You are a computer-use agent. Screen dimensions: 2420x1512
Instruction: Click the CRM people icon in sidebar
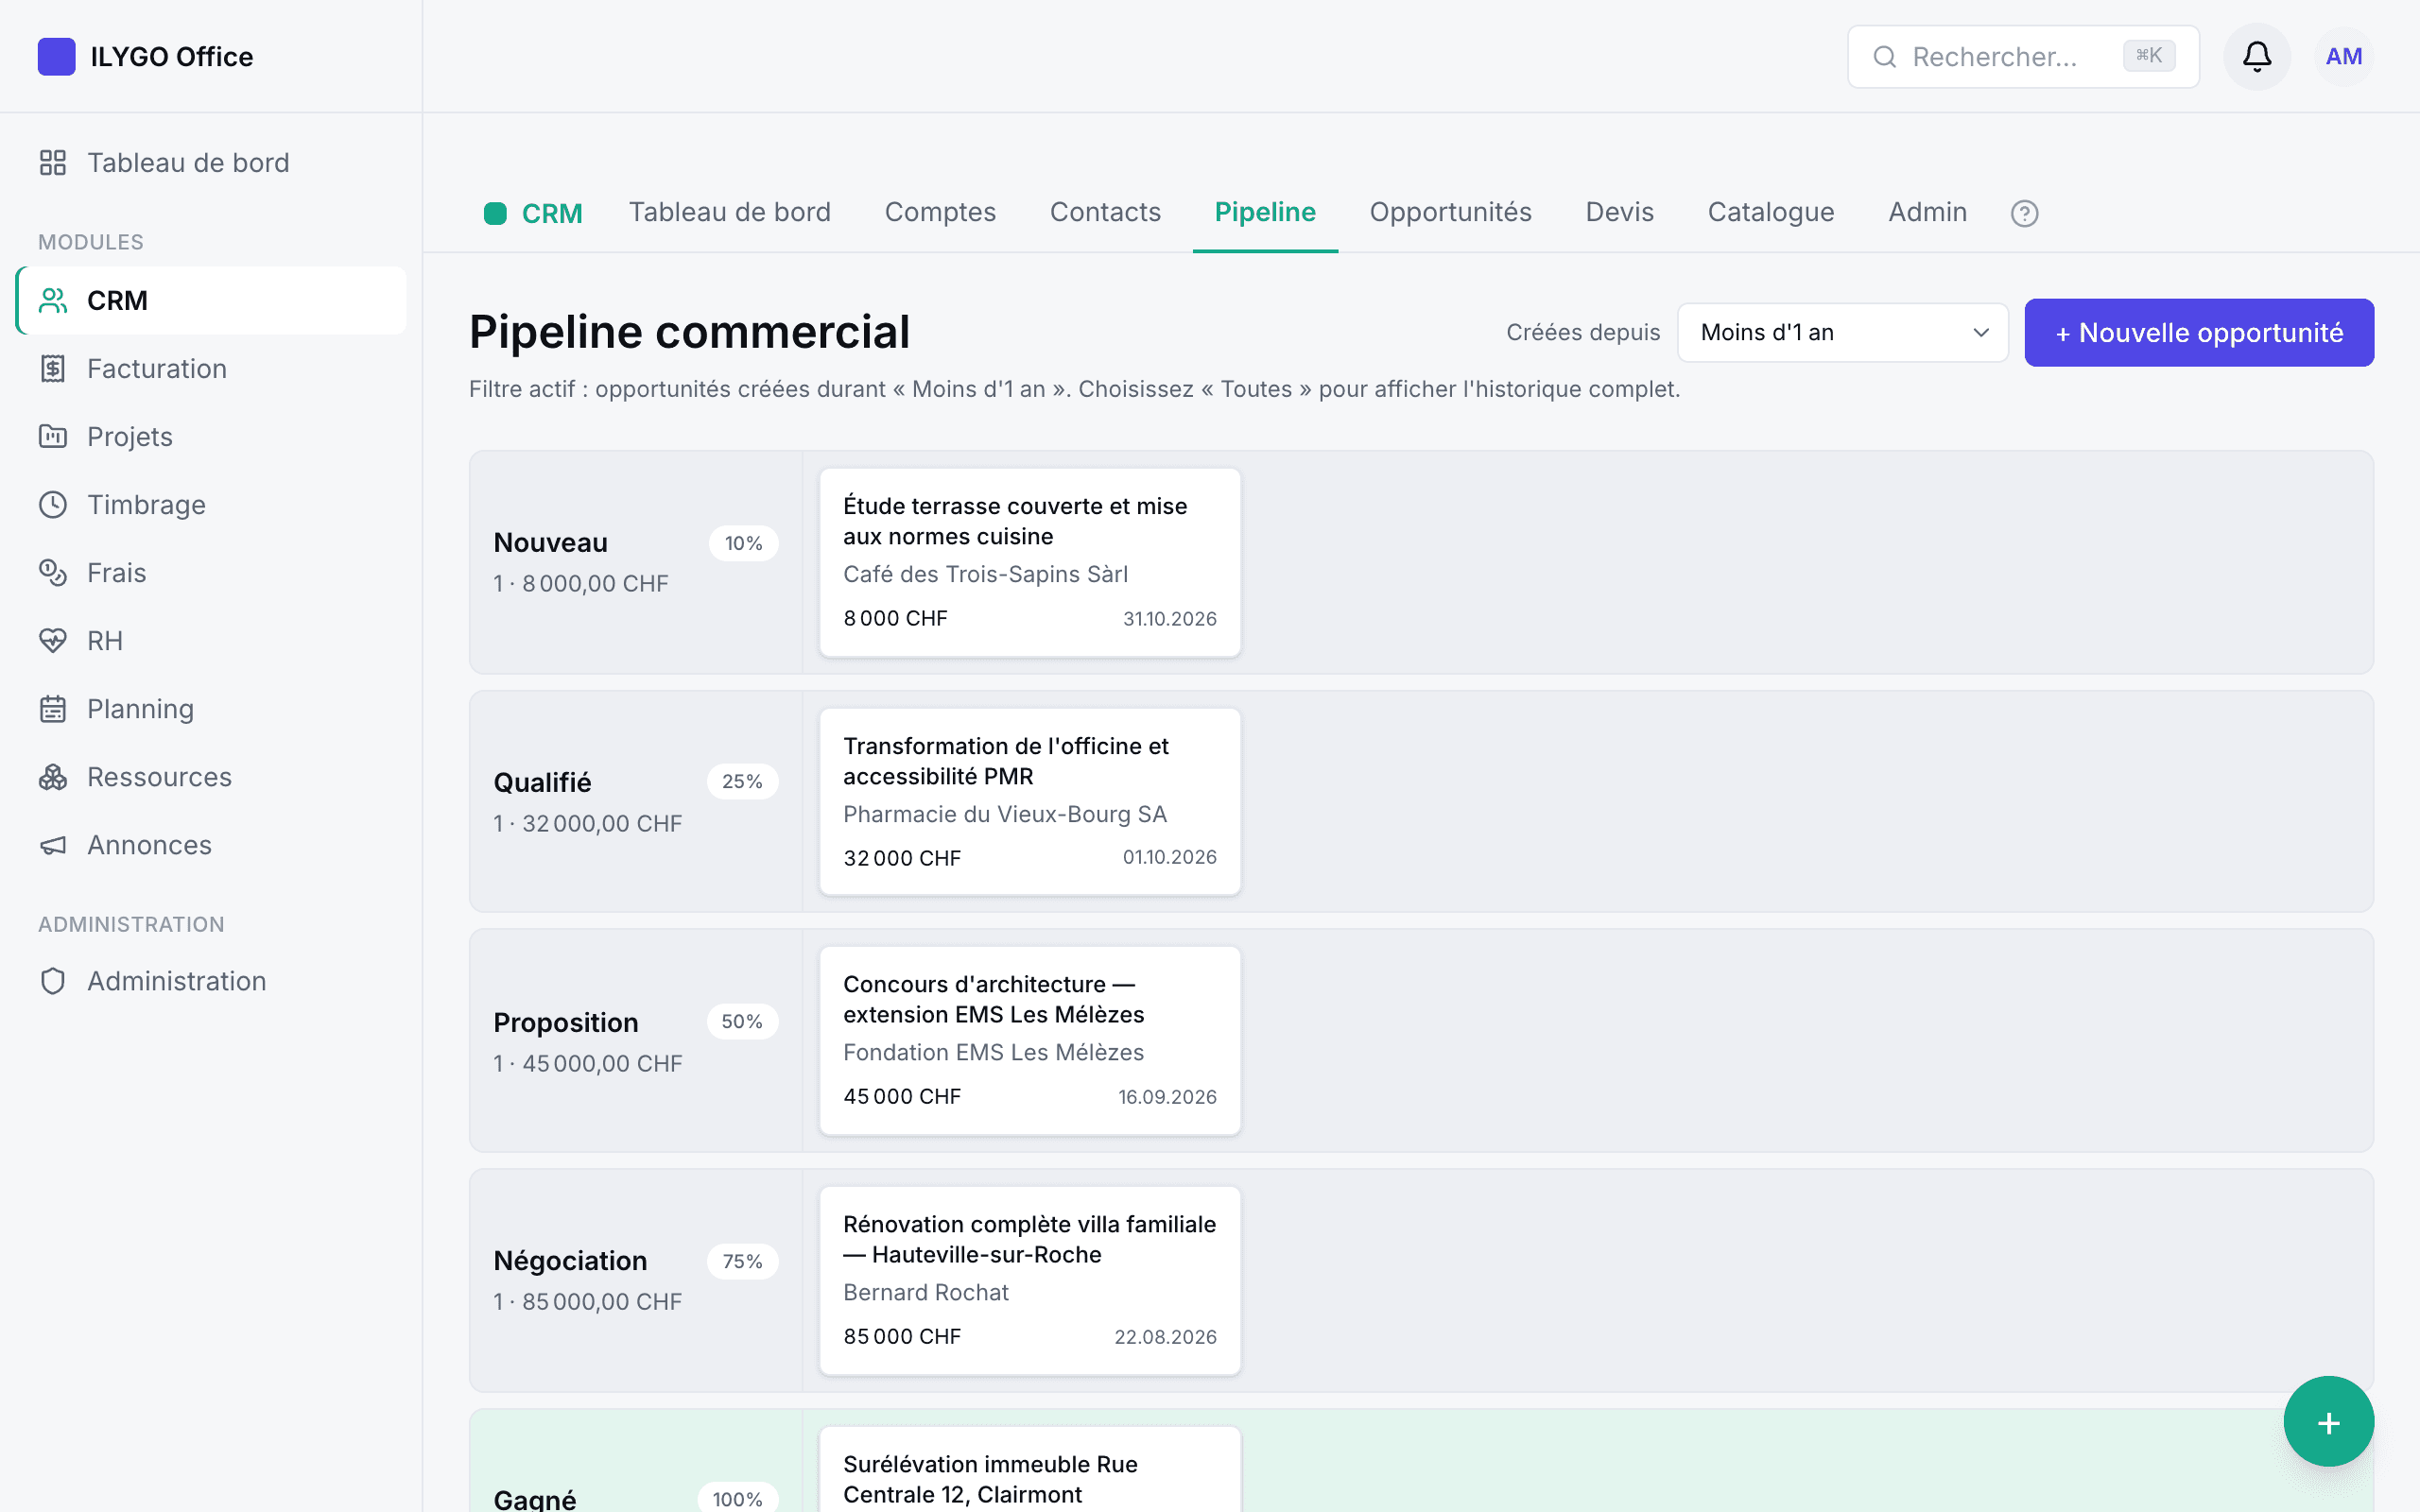(53, 300)
